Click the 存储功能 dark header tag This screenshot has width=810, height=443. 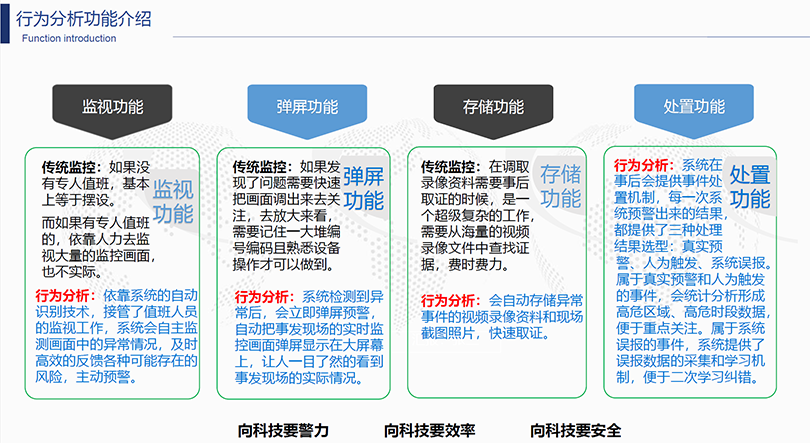pyautogui.click(x=493, y=111)
